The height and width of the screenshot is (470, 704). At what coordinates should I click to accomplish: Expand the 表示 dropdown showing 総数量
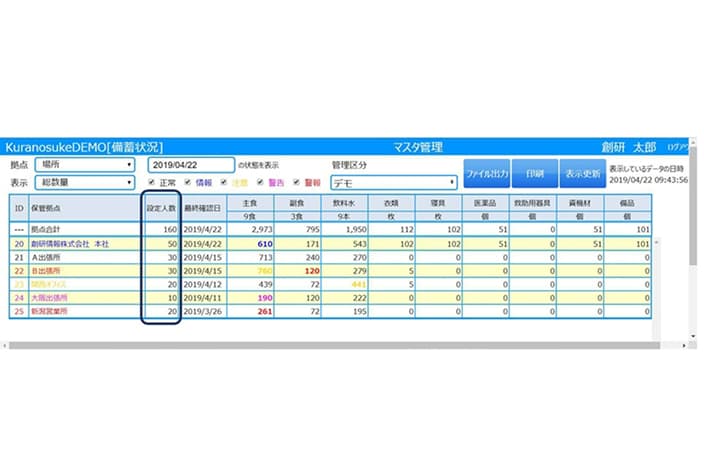tap(84, 183)
